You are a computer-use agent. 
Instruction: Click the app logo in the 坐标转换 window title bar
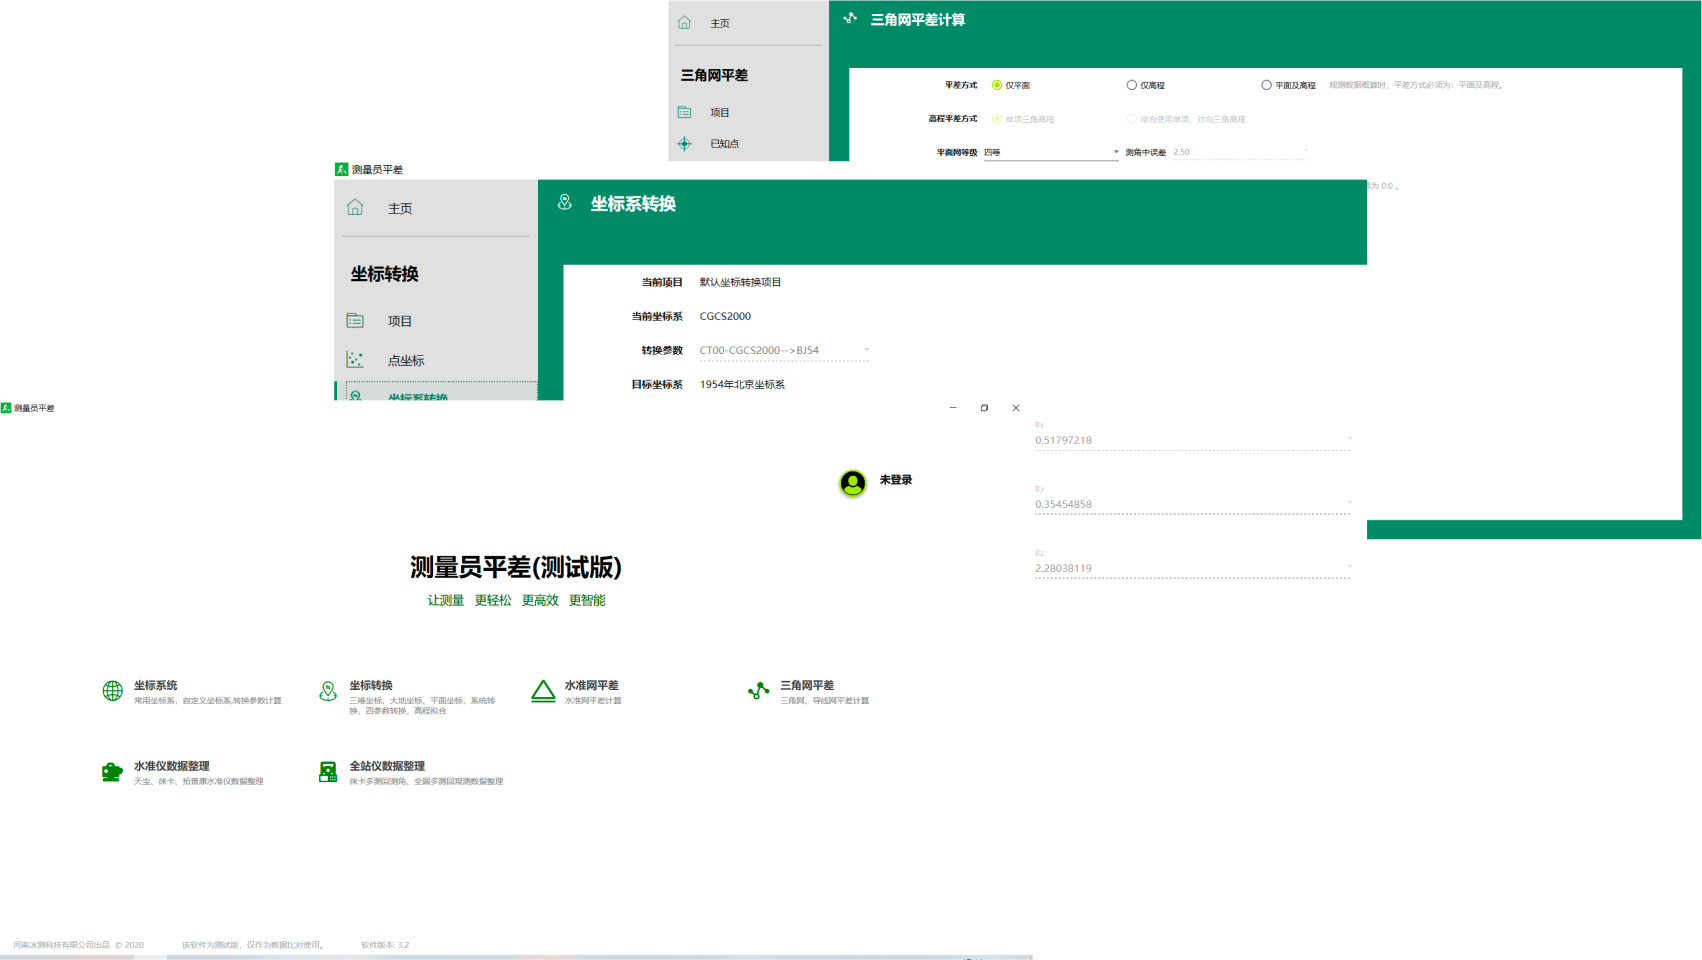pyautogui.click(x=341, y=169)
